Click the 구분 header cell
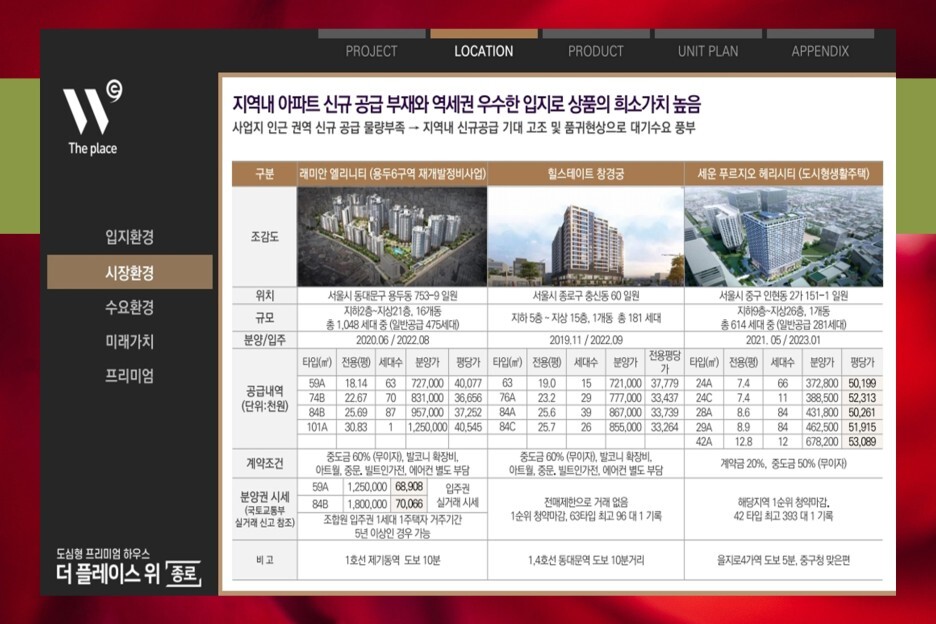The width and height of the screenshot is (936, 624). click(x=264, y=174)
